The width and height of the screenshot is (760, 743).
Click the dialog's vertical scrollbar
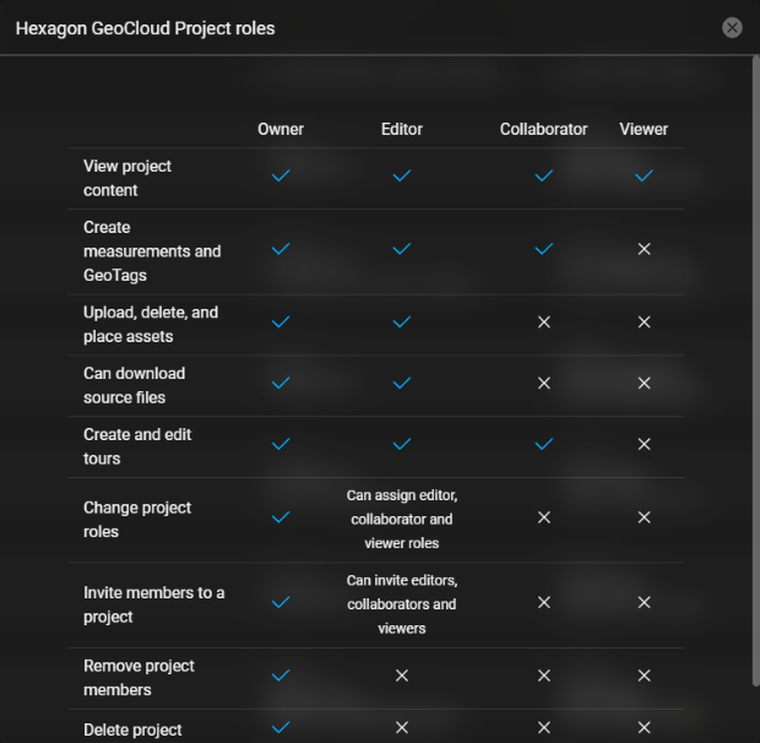(756, 371)
